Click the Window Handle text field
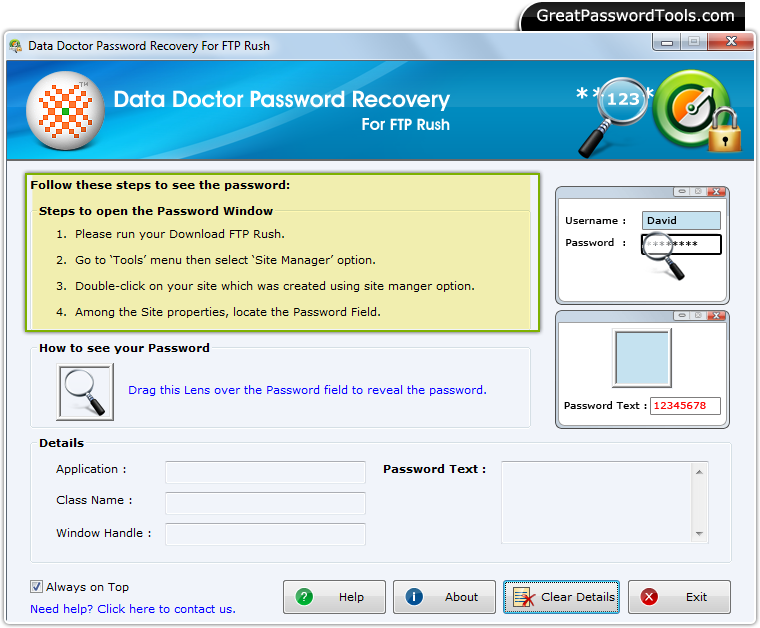Viewport: 760px width, 628px height. tap(265, 534)
